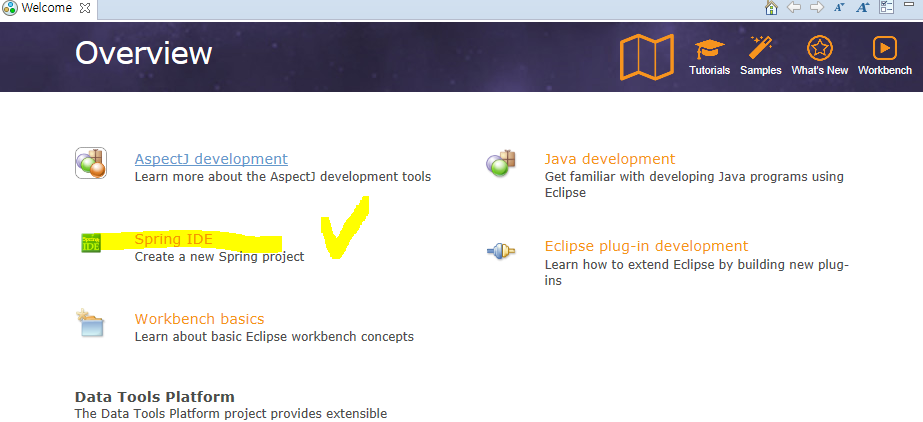Click the Overview page title
This screenshot has width=923, height=422.
pos(143,54)
